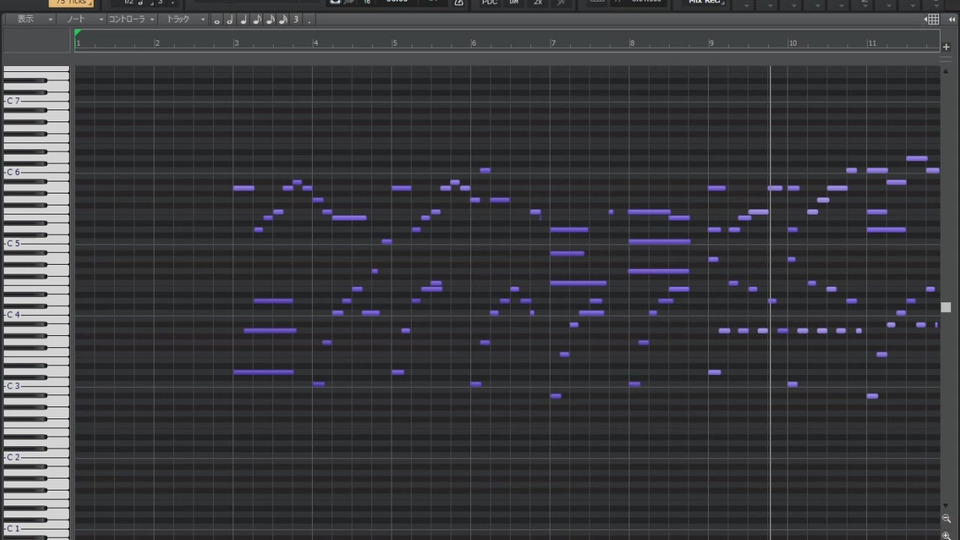The image size is (960, 540).
Task: Click measure 6 on the ruler
Action: point(473,43)
